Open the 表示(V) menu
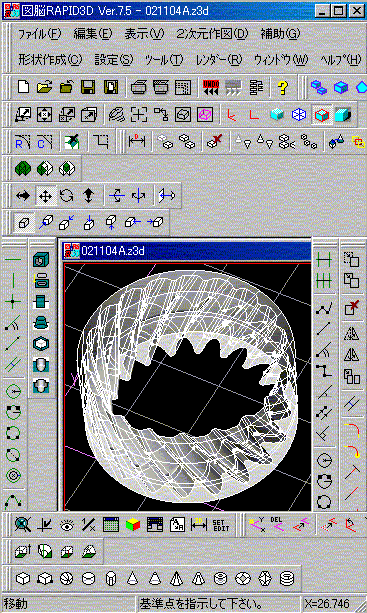 (144, 34)
